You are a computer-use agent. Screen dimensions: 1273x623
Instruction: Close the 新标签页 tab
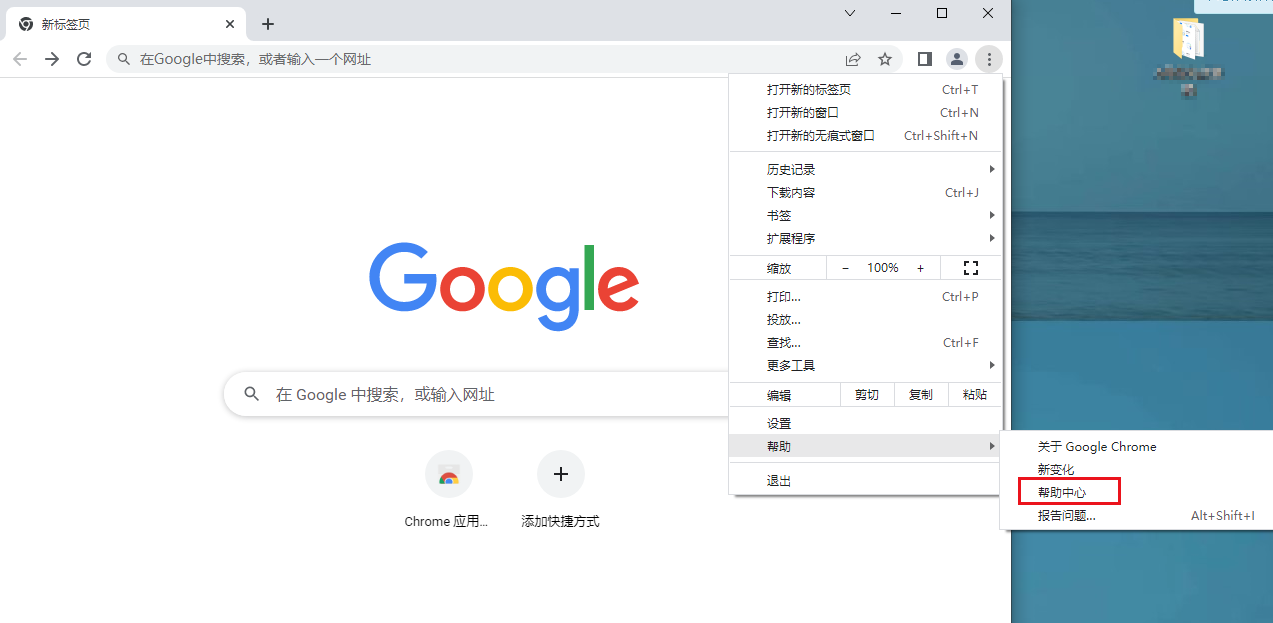coord(230,24)
